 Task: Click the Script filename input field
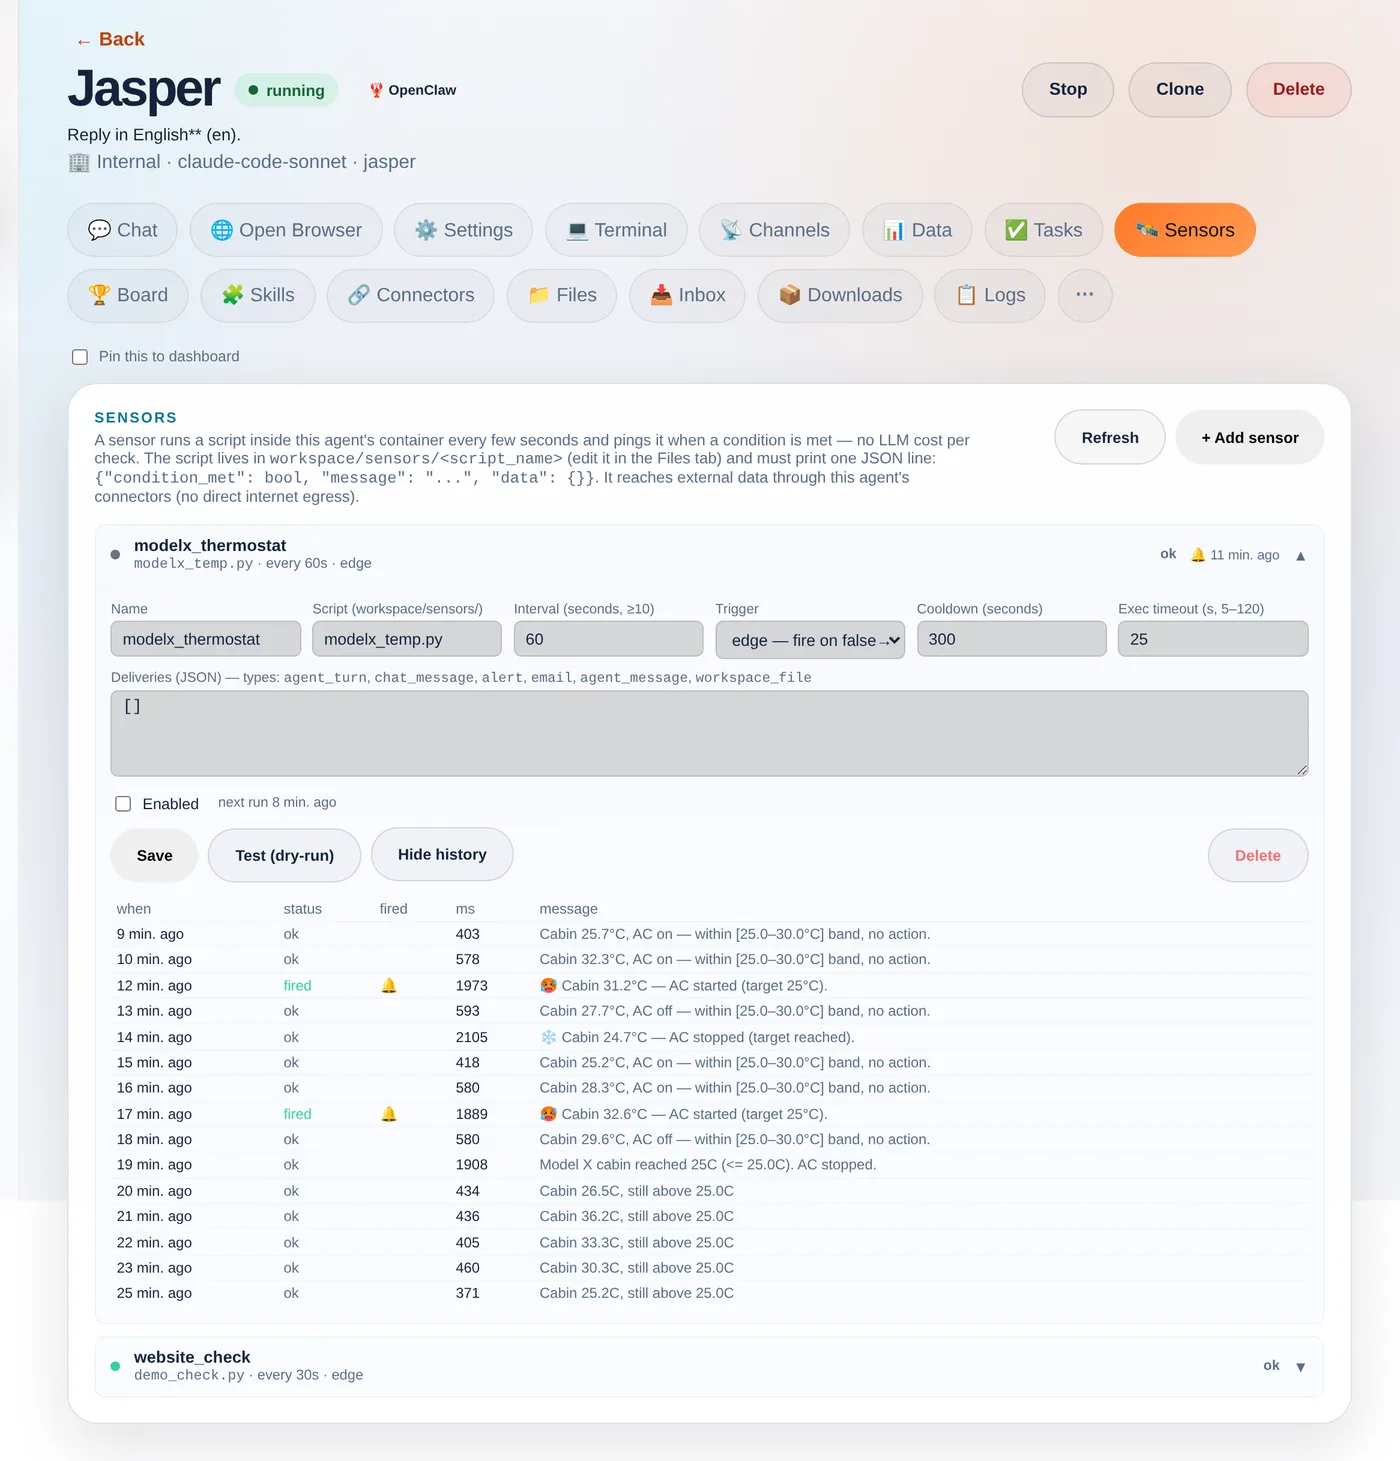tap(407, 639)
